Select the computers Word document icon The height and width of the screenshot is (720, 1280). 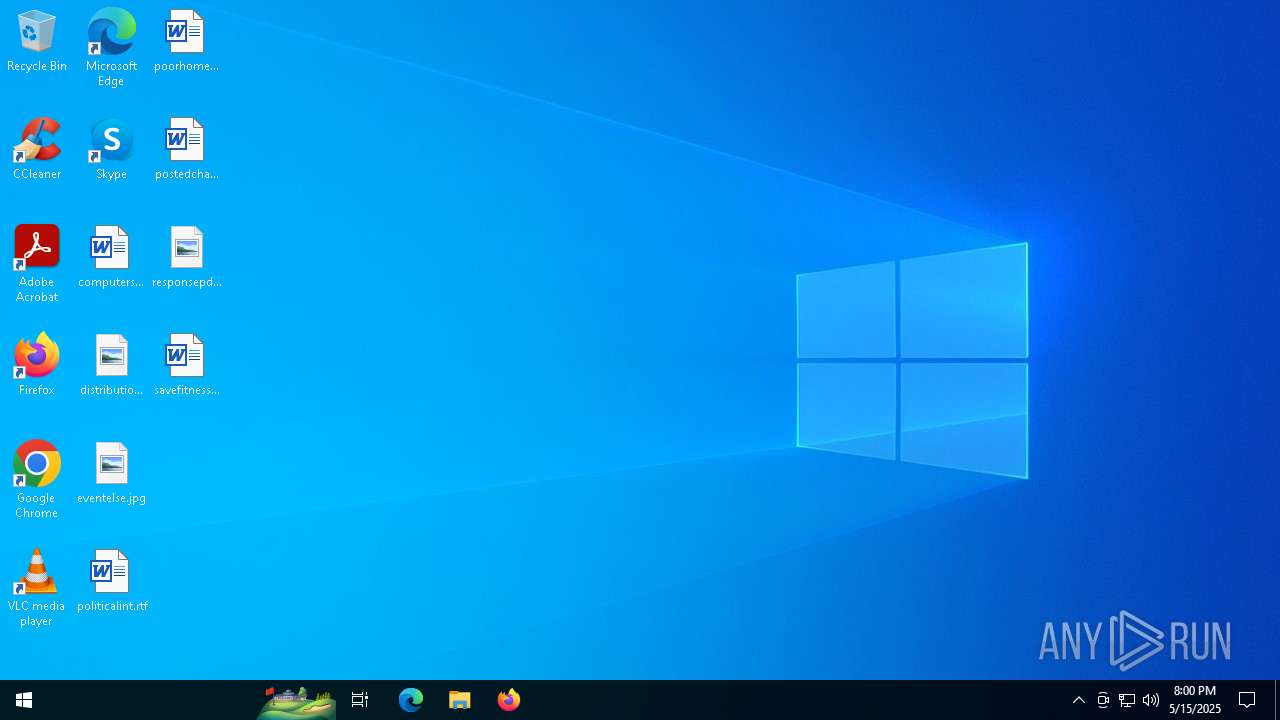111,258
